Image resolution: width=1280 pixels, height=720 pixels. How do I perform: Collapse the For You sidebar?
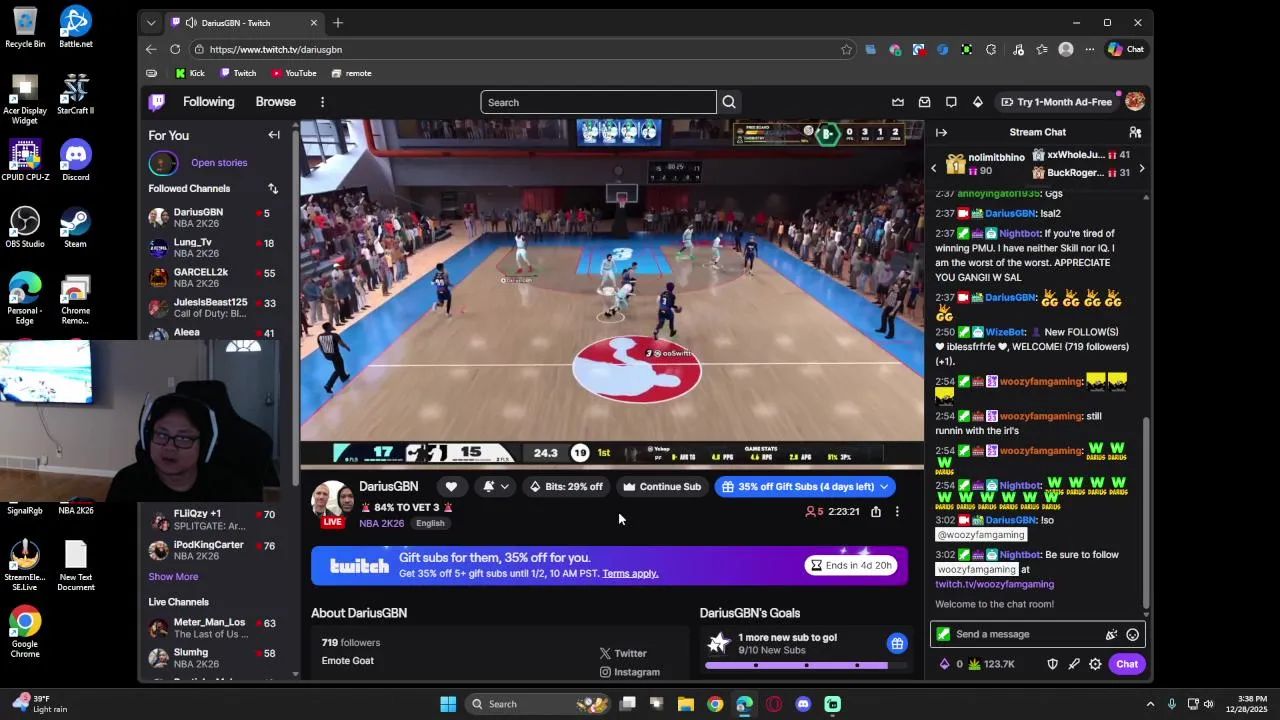point(274,135)
